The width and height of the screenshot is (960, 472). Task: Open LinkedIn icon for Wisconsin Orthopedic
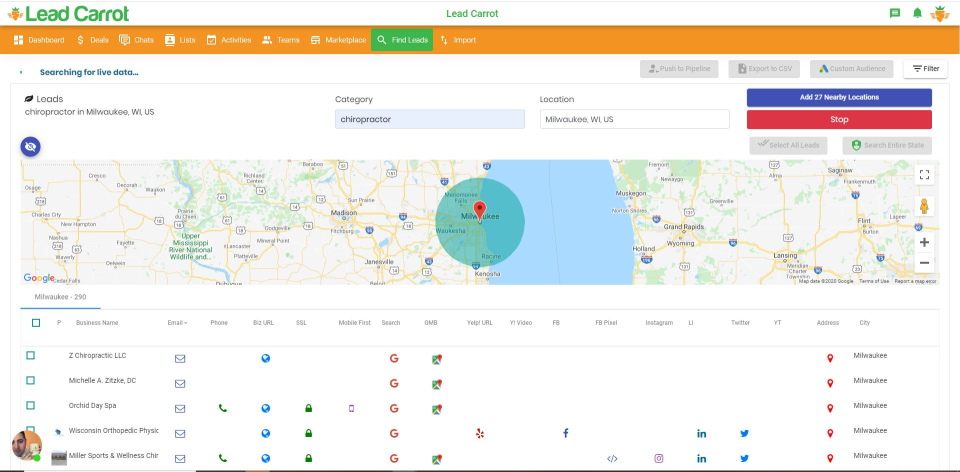click(702, 433)
